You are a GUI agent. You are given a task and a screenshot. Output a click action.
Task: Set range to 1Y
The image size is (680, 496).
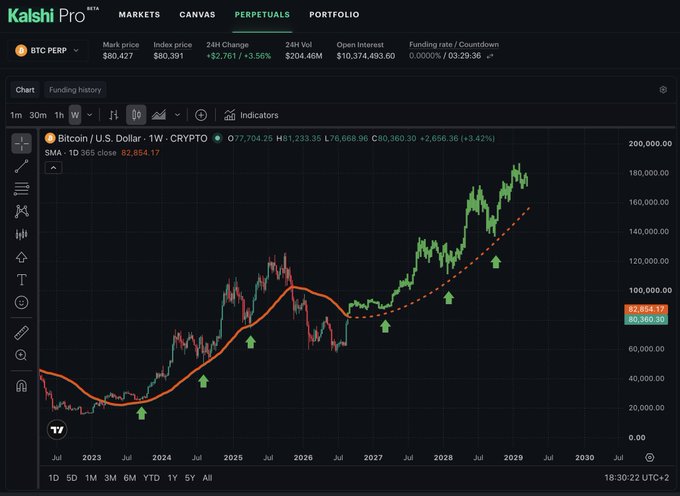point(173,478)
